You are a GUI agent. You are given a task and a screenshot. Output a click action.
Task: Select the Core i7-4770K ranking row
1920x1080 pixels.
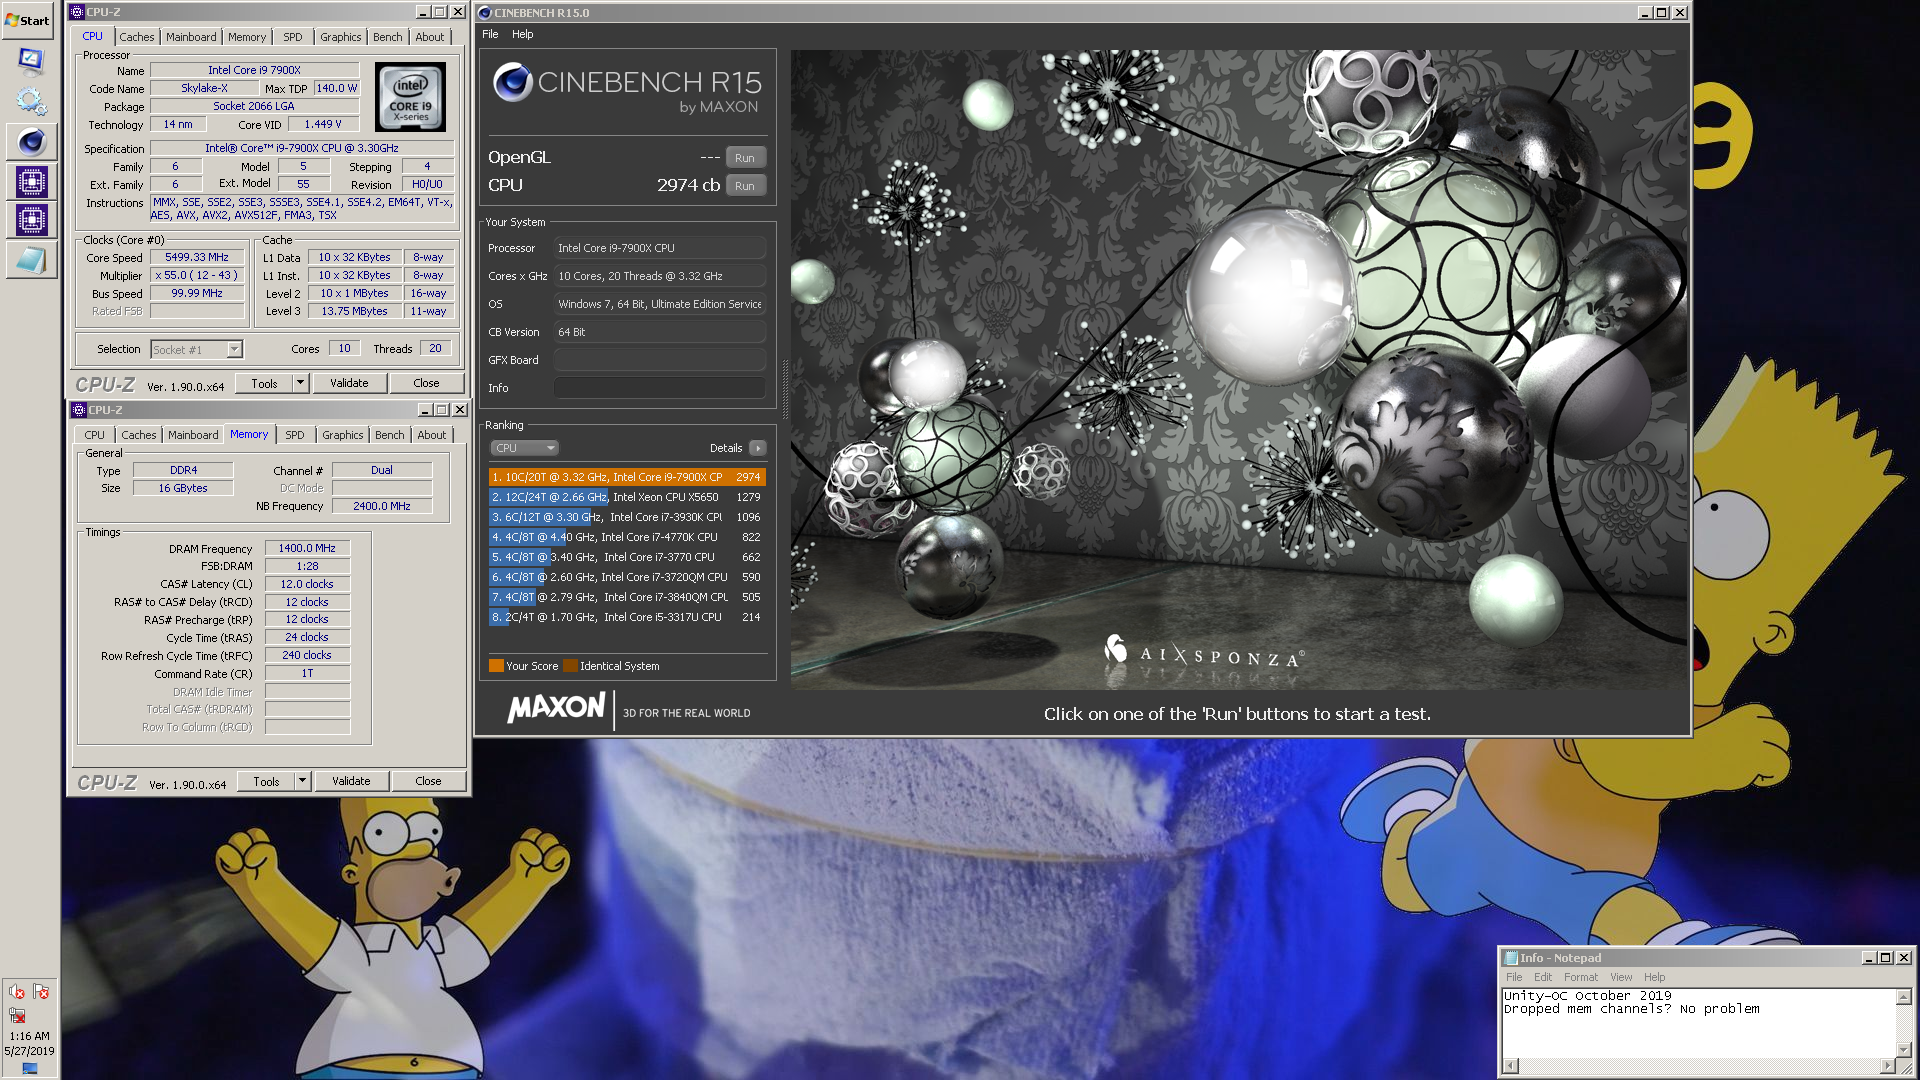tap(627, 537)
